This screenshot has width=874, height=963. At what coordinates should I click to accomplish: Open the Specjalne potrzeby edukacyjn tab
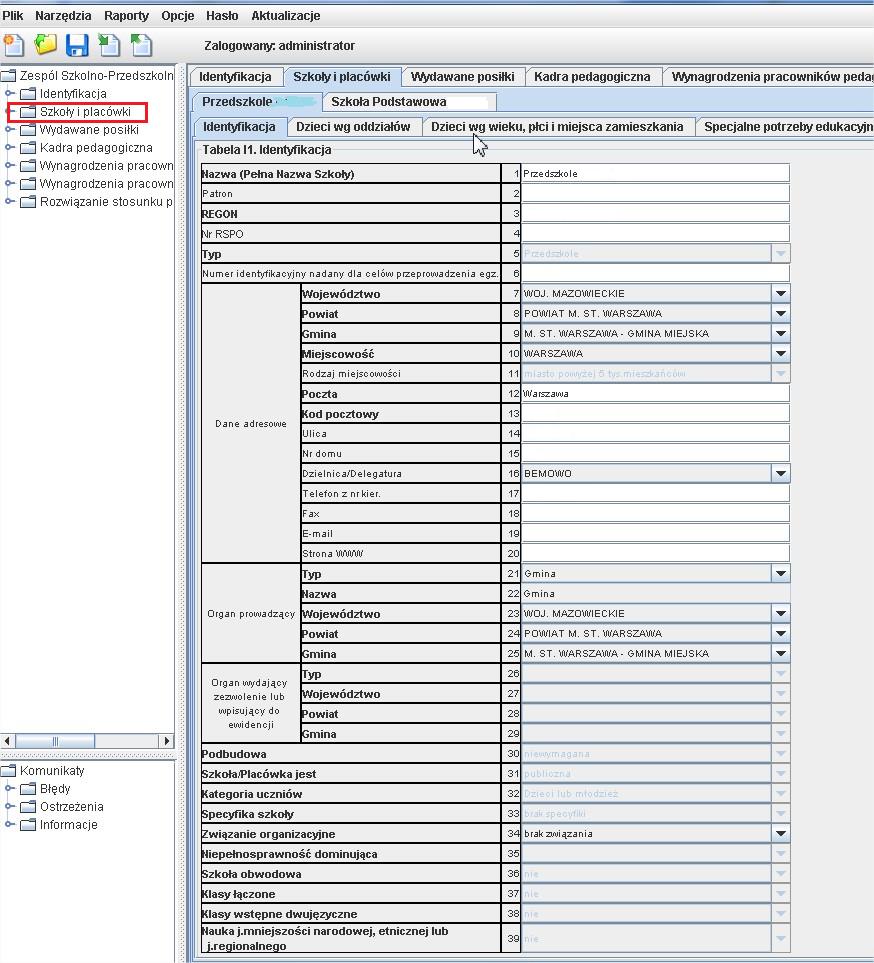[786, 127]
